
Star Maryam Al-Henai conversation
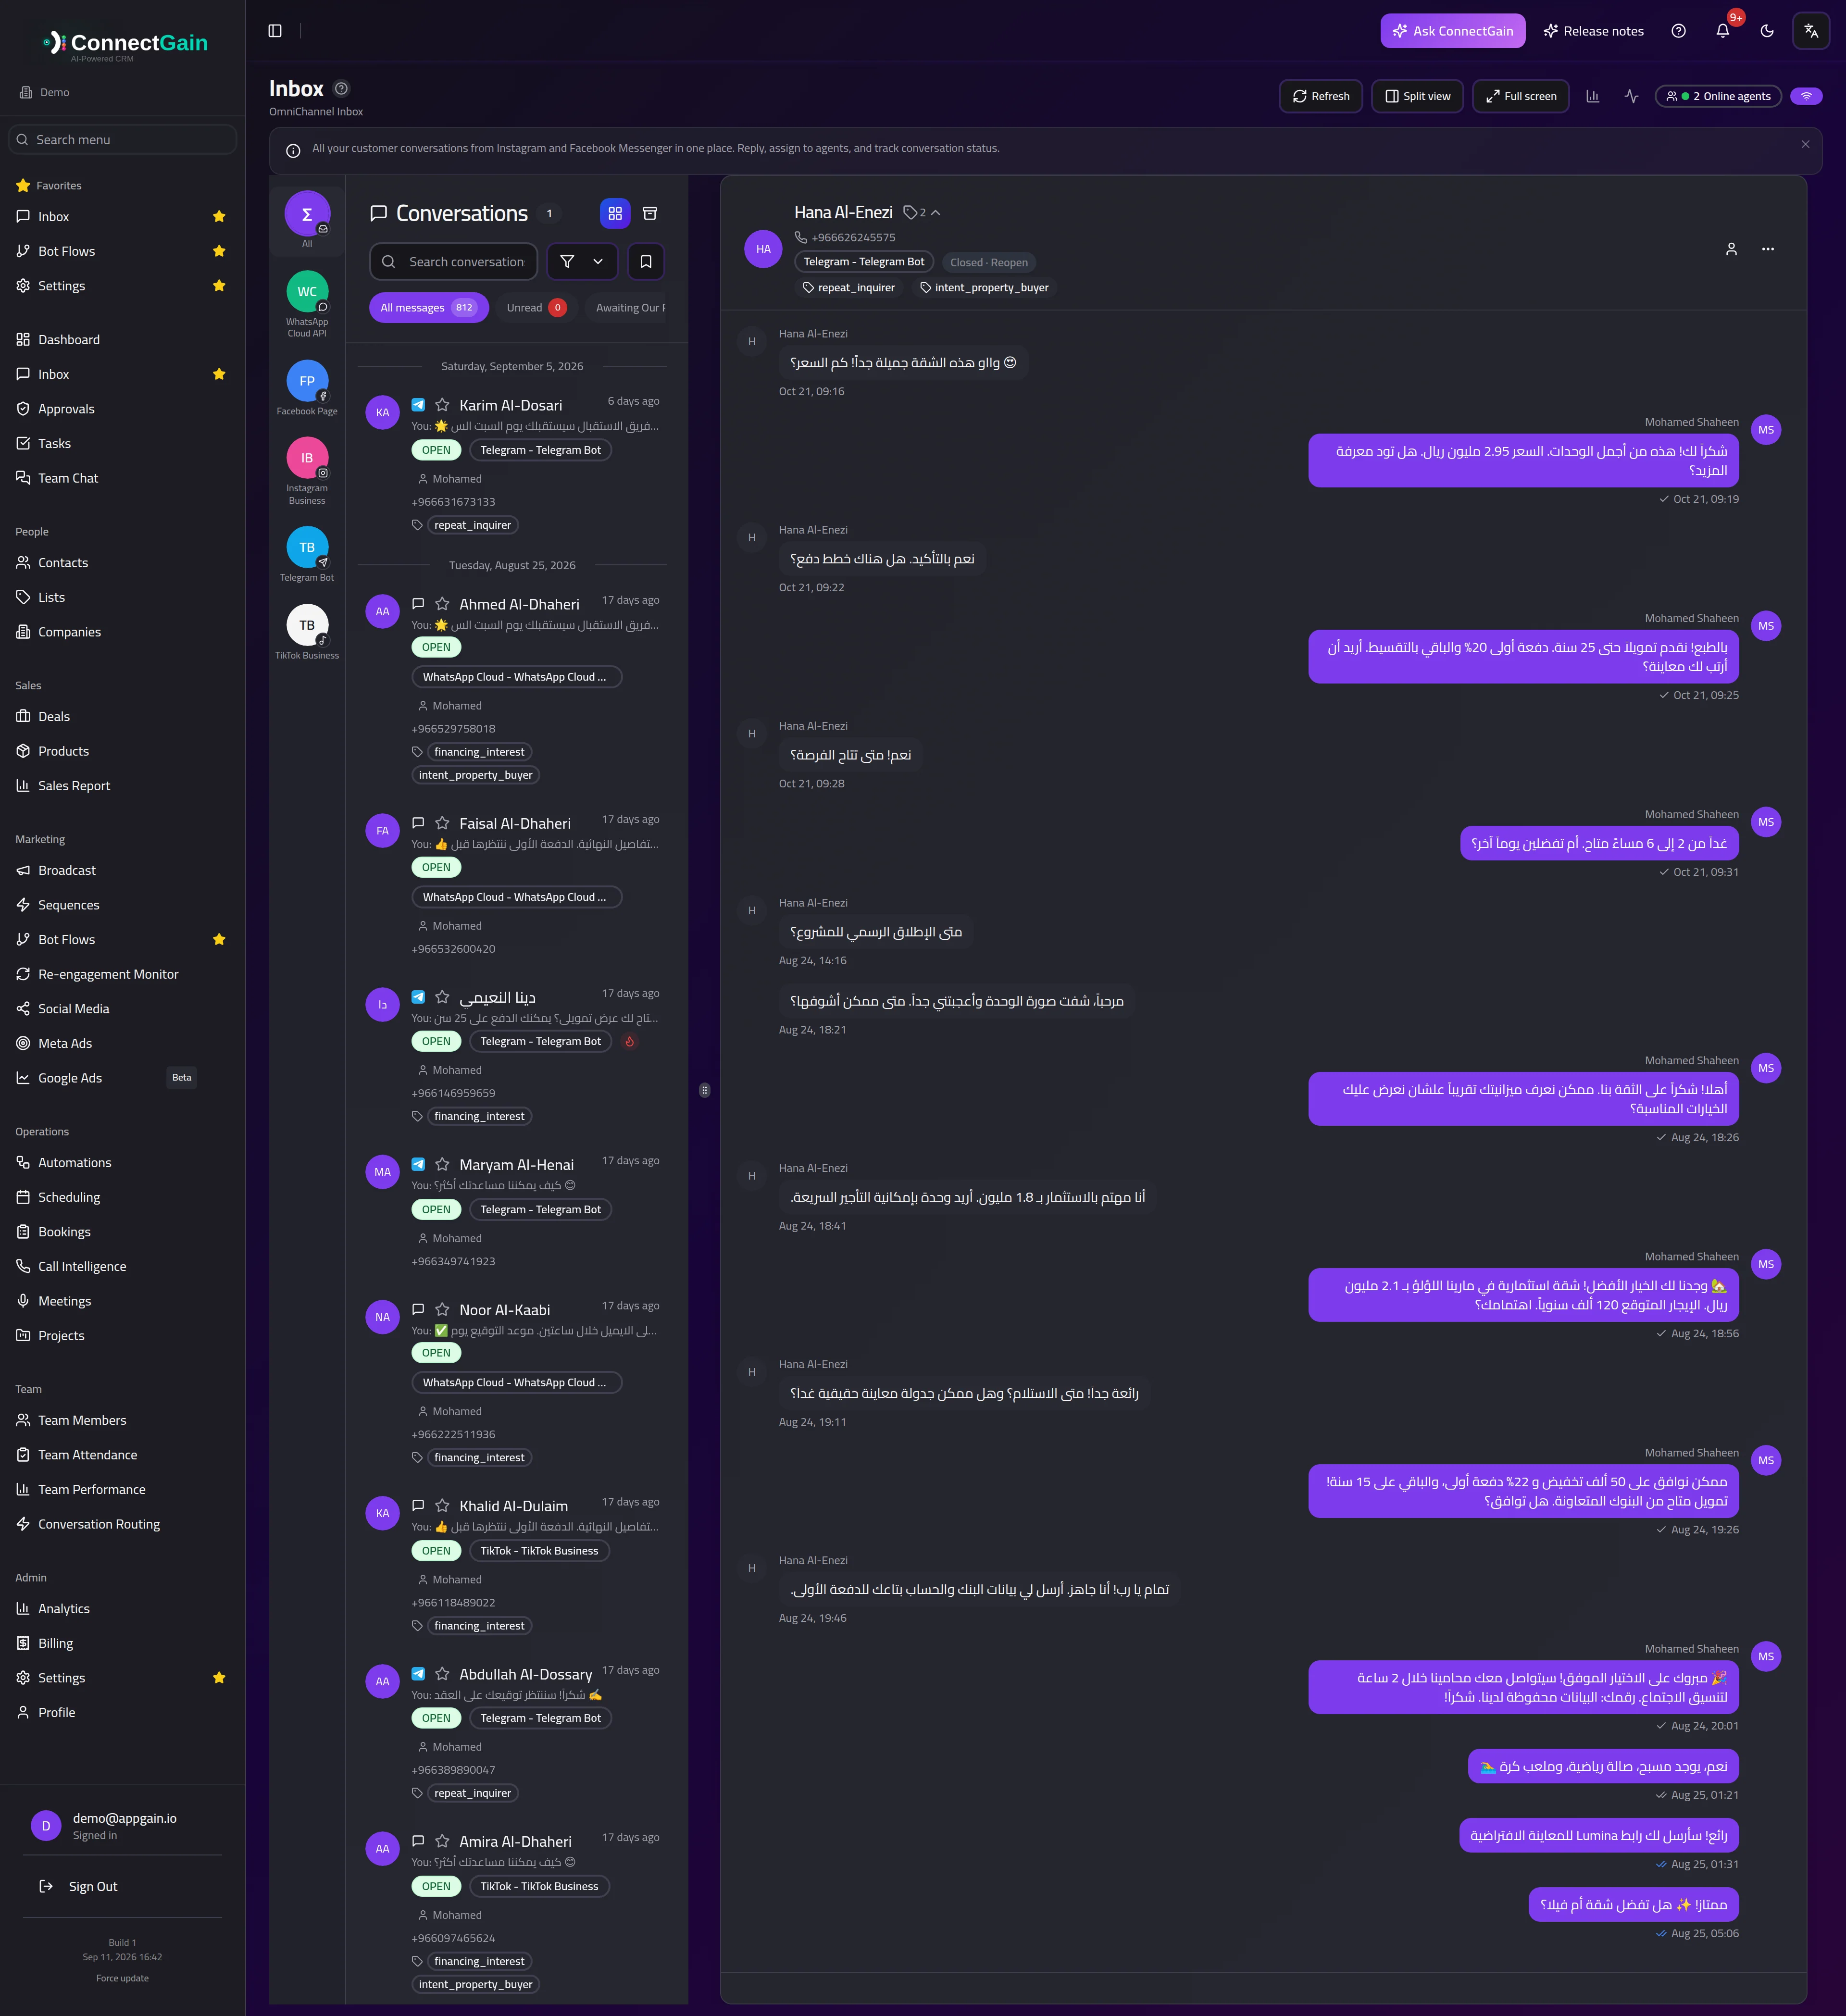442,1164
